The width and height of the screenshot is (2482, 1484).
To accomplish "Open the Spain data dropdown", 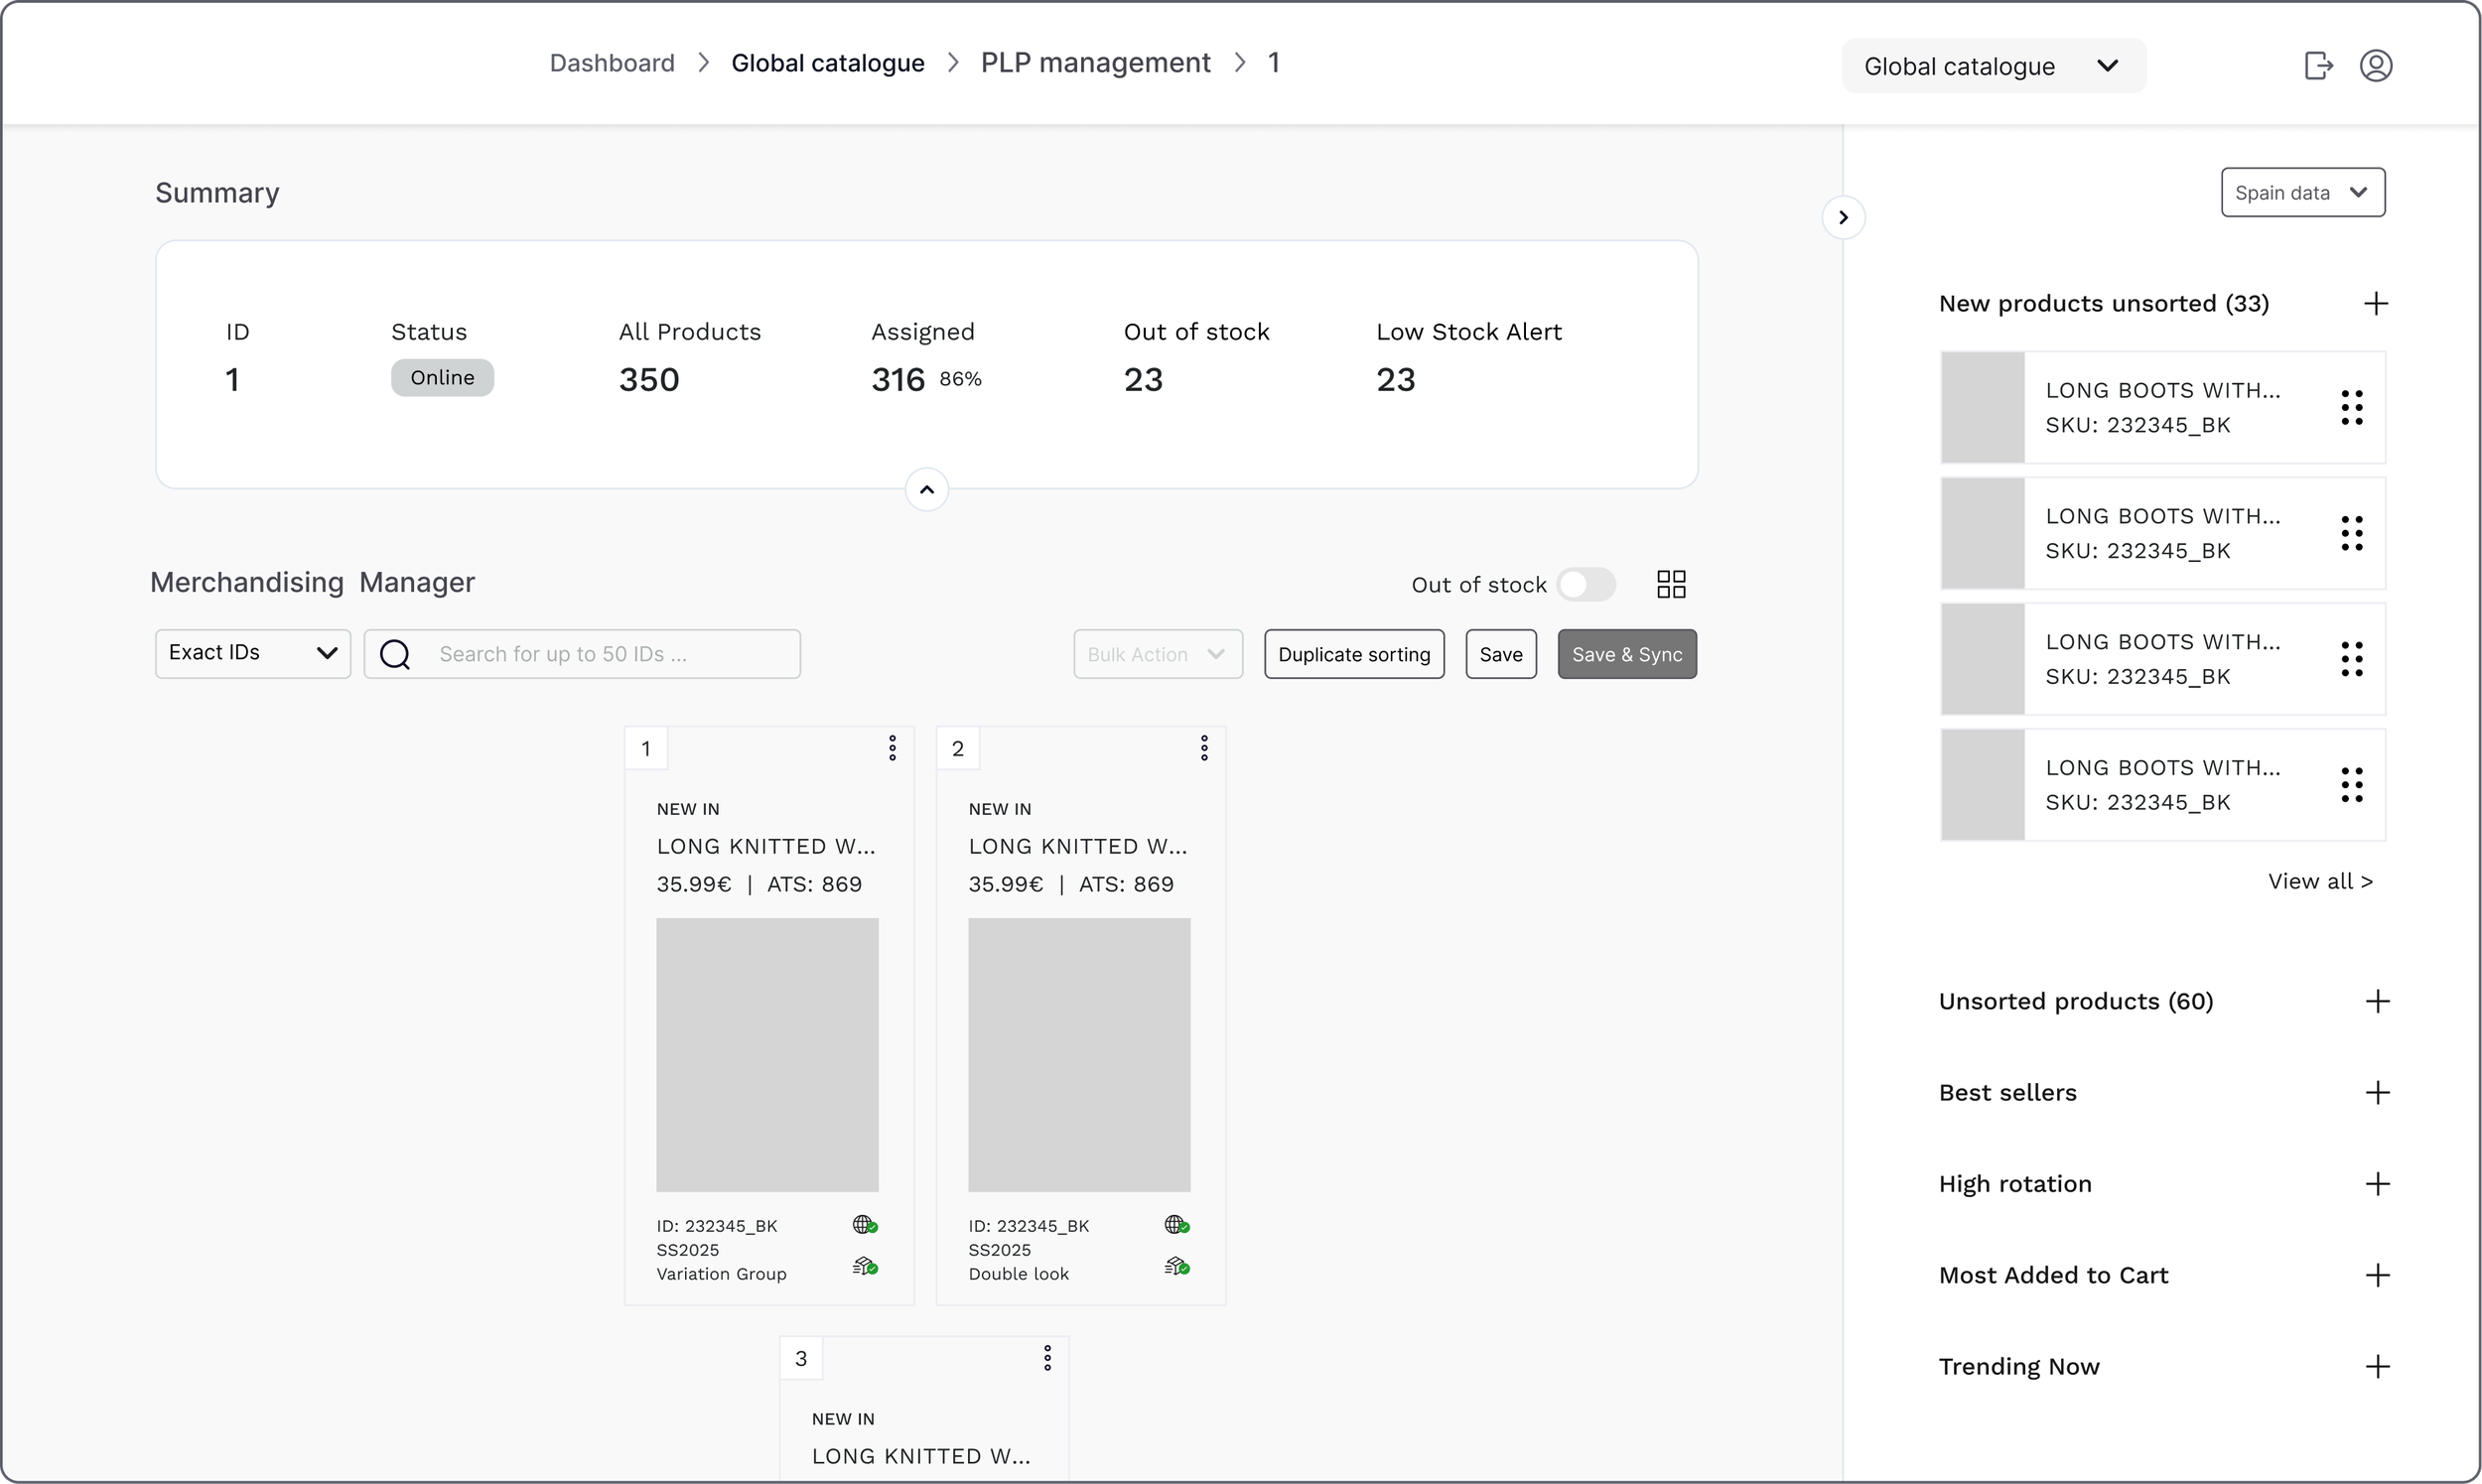I will [x=2302, y=192].
